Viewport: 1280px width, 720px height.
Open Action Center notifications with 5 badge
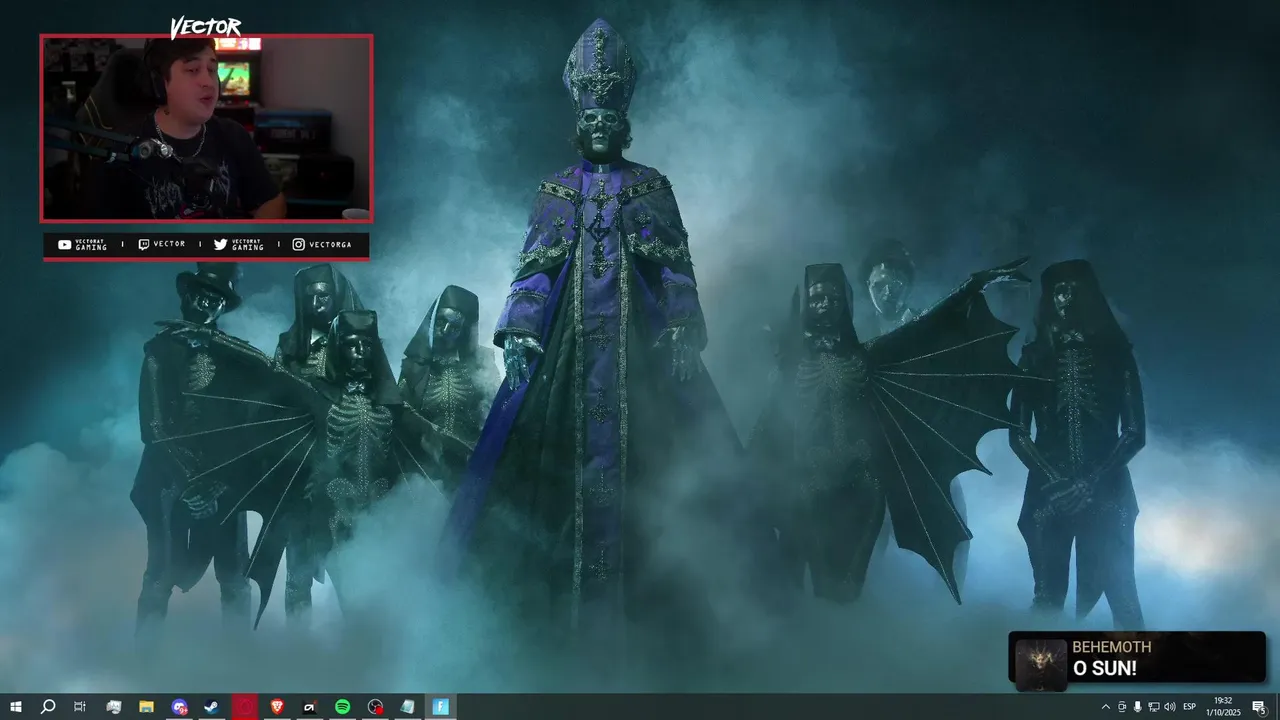pyautogui.click(x=1259, y=707)
